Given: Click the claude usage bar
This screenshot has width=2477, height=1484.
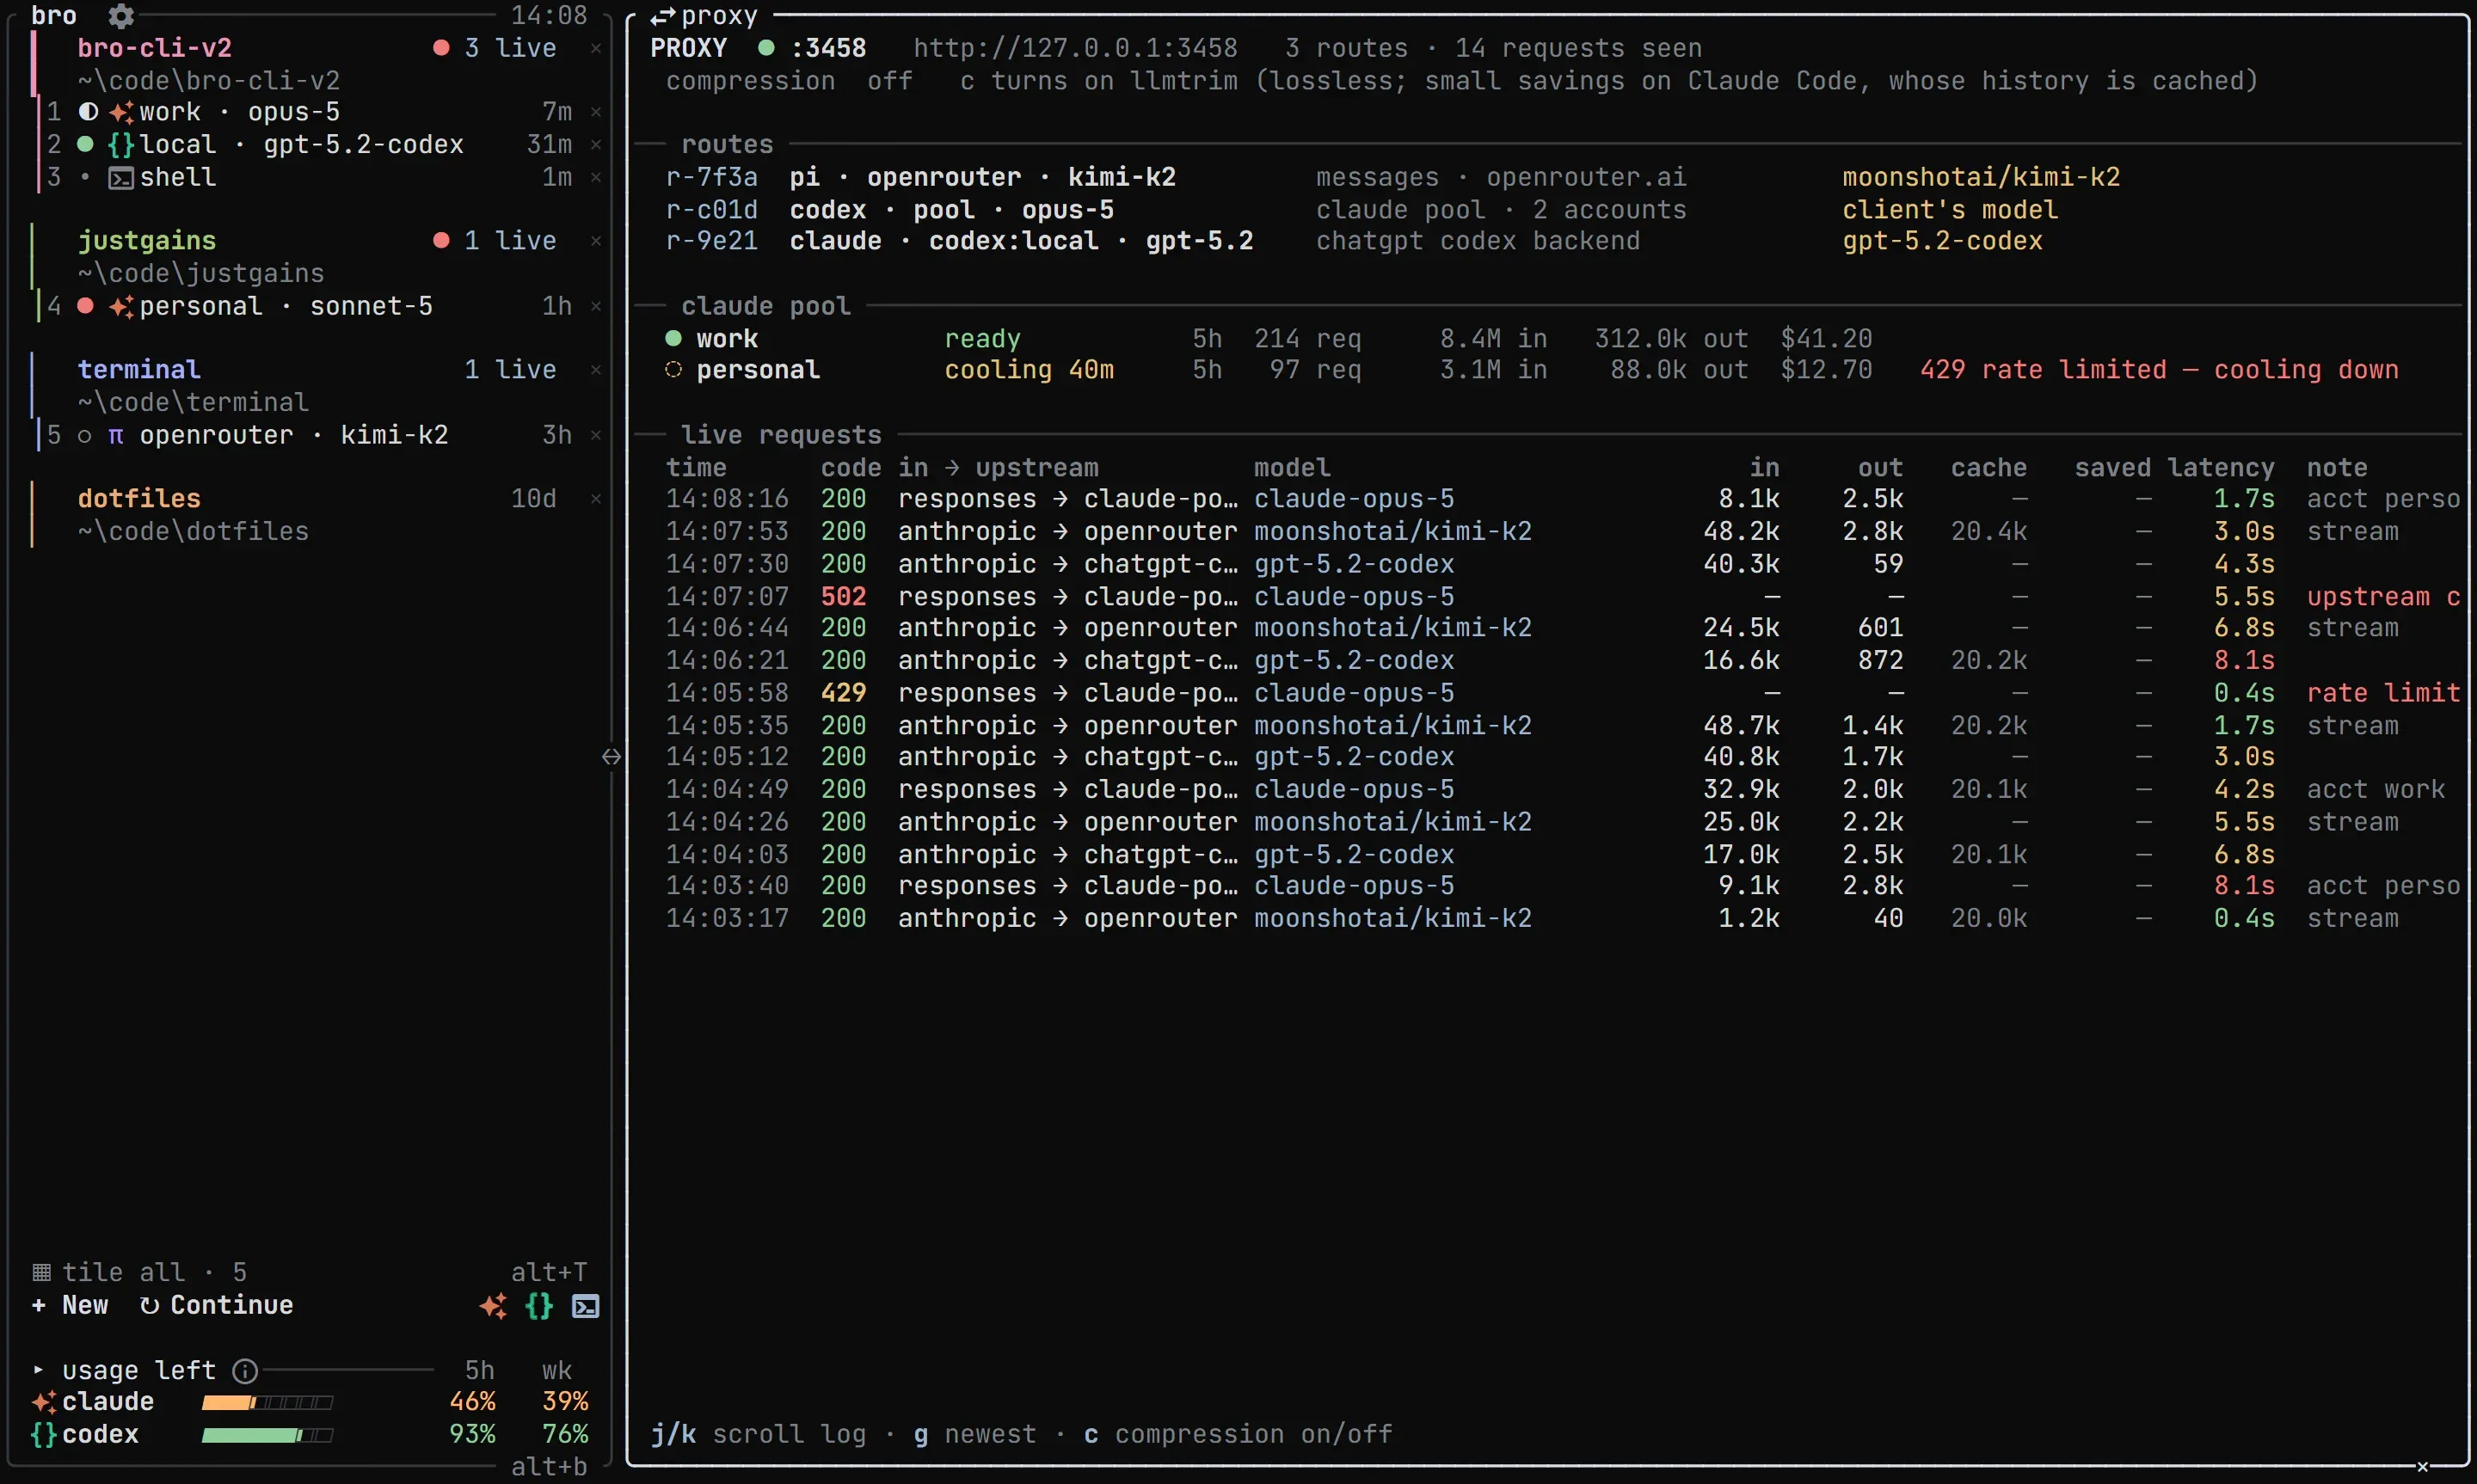Looking at the screenshot, I should [267, 1403].
